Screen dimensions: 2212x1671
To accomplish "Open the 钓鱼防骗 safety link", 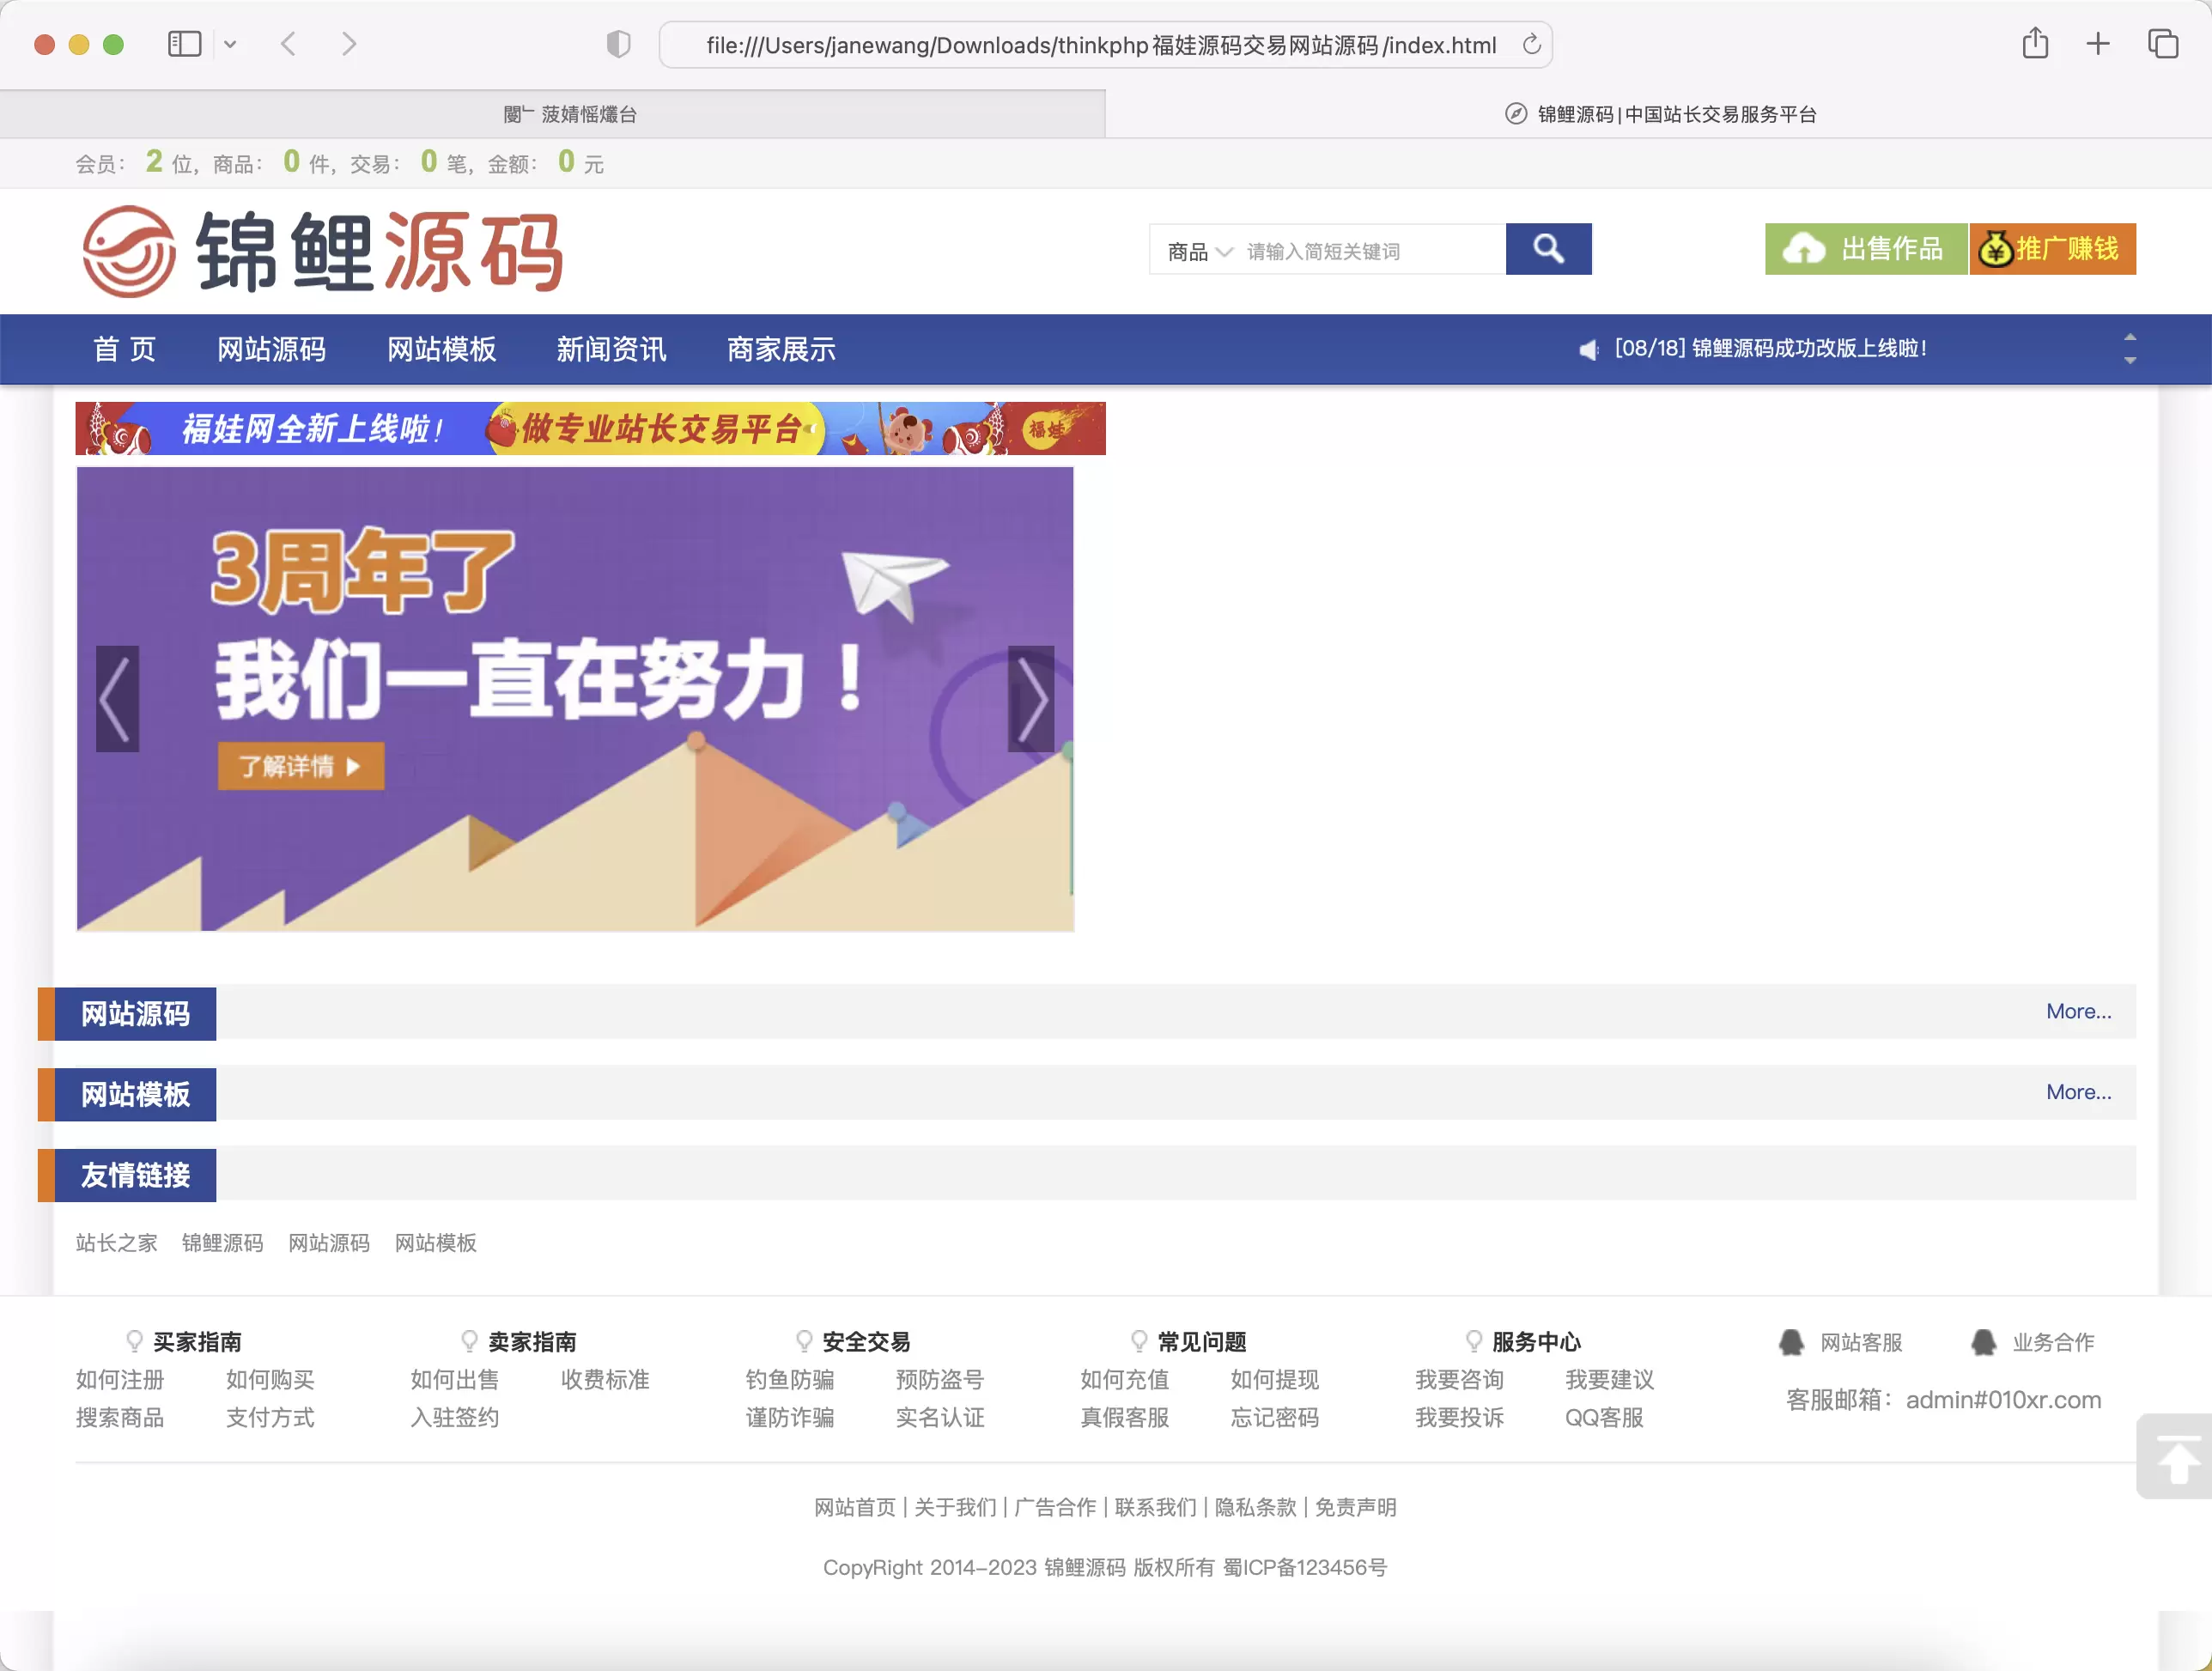I will pos(790,1380).
